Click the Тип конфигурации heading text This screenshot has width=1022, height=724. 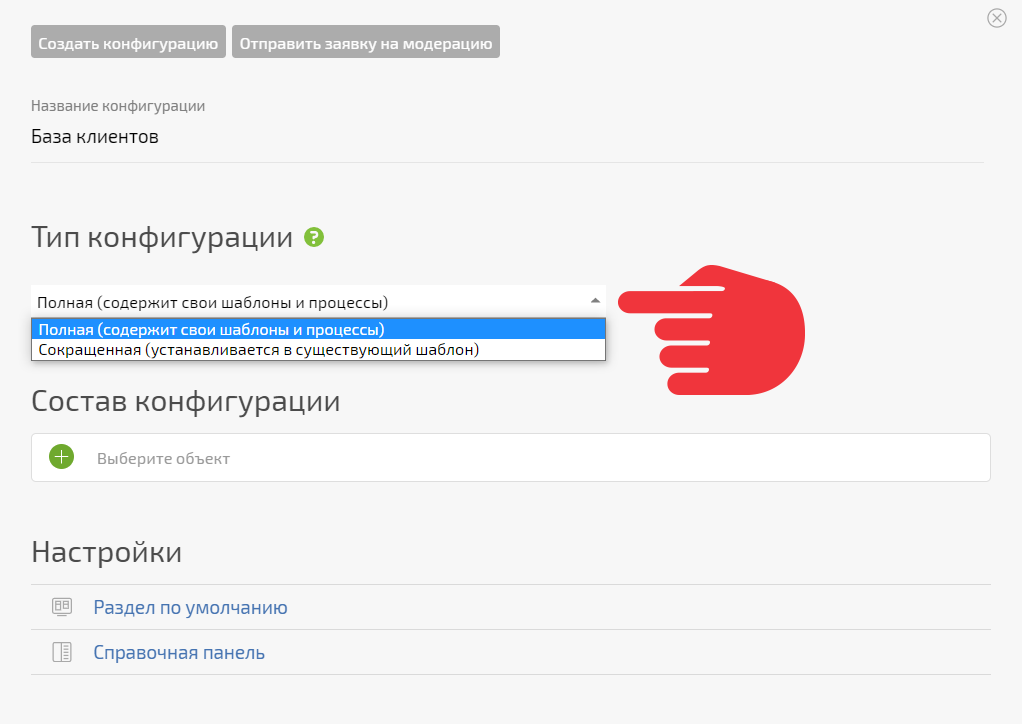(x=162, y=237)
